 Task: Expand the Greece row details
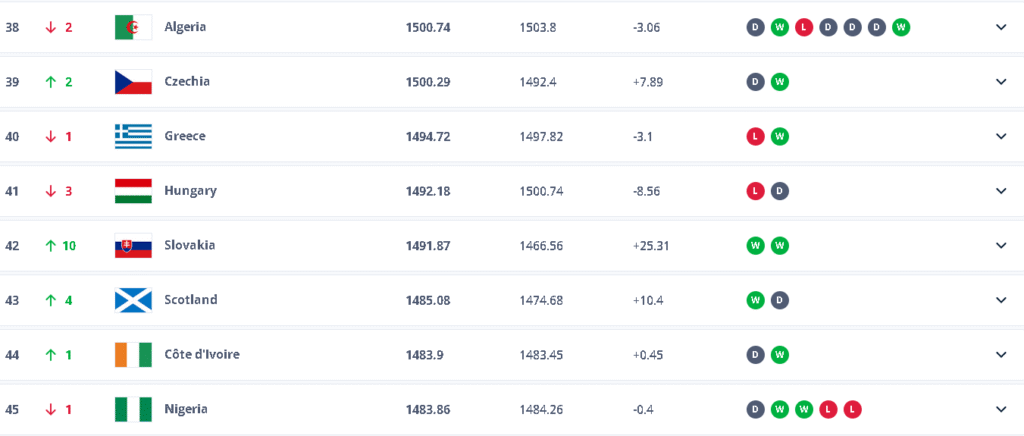coord(1001,136)
